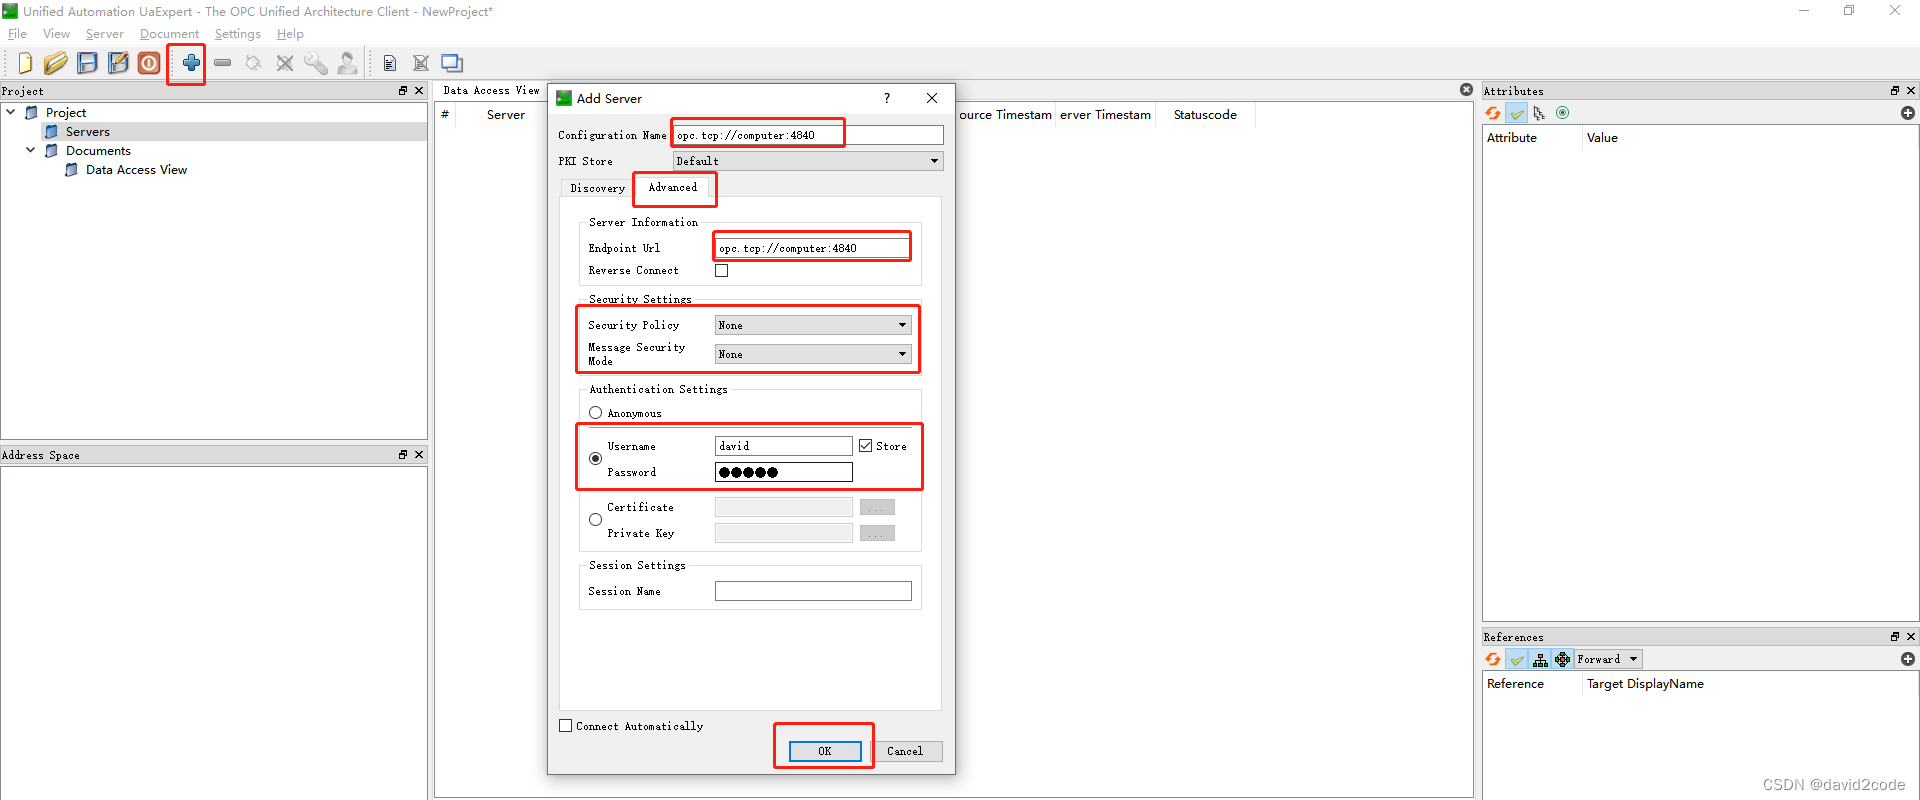
Task: Click the Save Project As pencil icon
Action: (x=118, y=63)
